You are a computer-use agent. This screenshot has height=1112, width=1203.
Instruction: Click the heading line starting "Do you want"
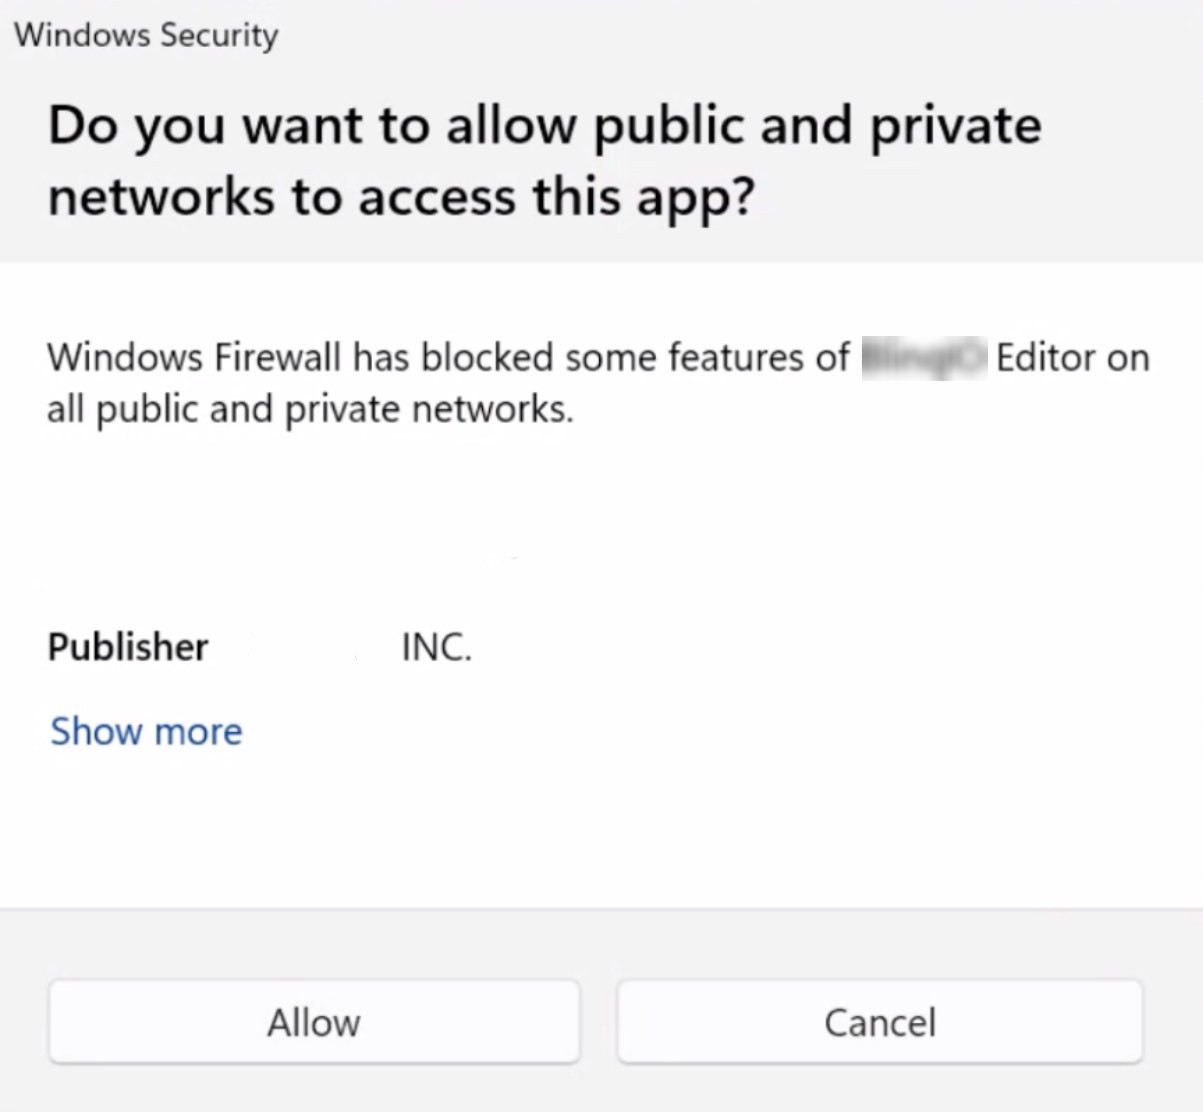point(544,126)
